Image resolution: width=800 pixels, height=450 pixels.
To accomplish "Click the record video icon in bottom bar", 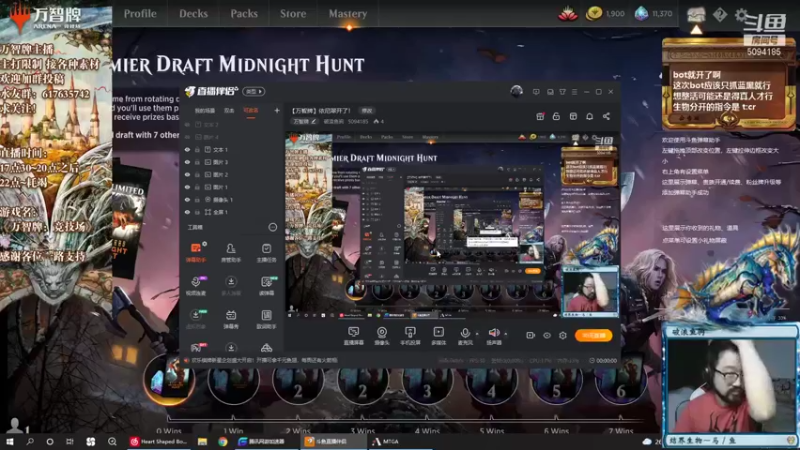I will pyautogui.click(x=531, y=335).
